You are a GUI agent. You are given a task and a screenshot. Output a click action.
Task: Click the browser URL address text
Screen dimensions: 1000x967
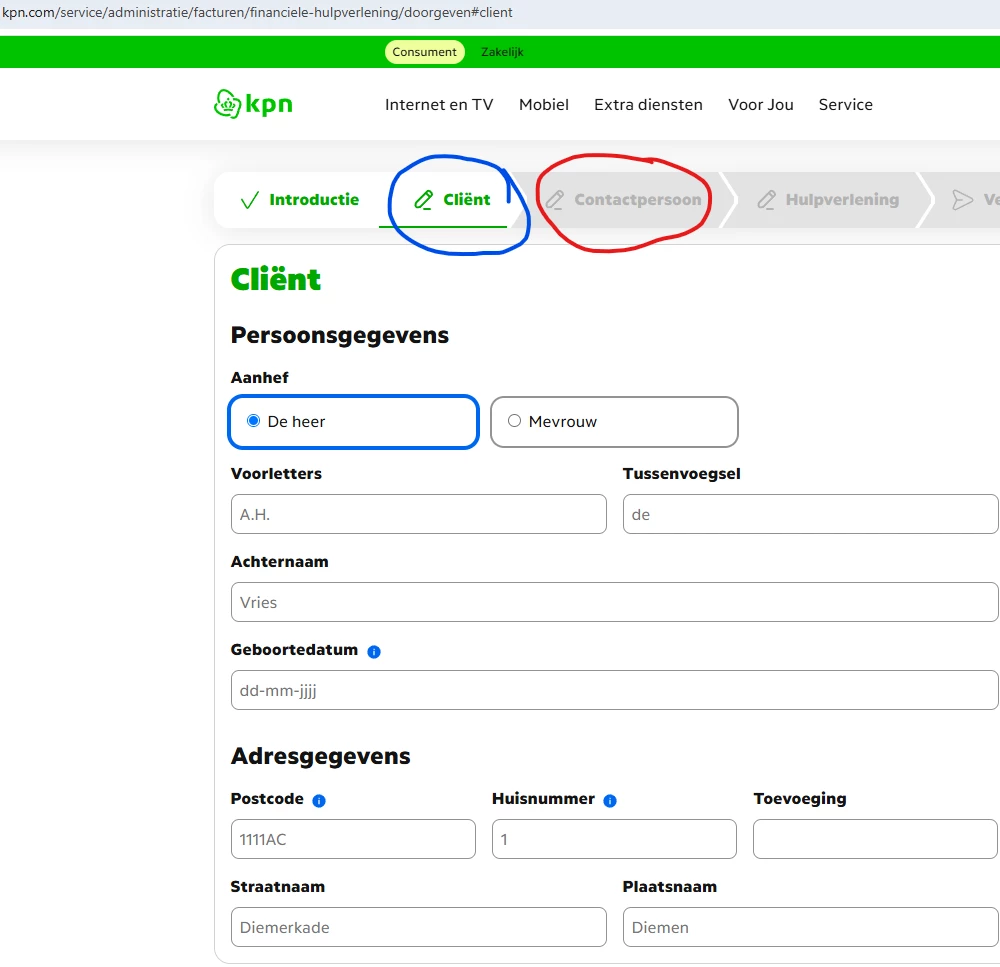pos(257,13)
